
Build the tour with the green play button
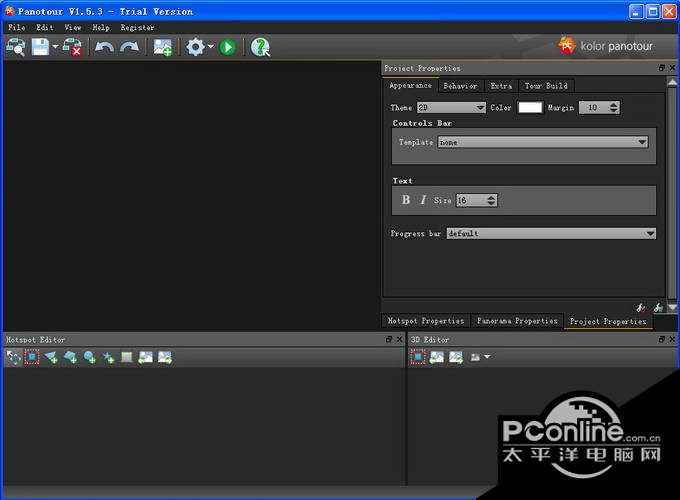(x=227, y=47)
